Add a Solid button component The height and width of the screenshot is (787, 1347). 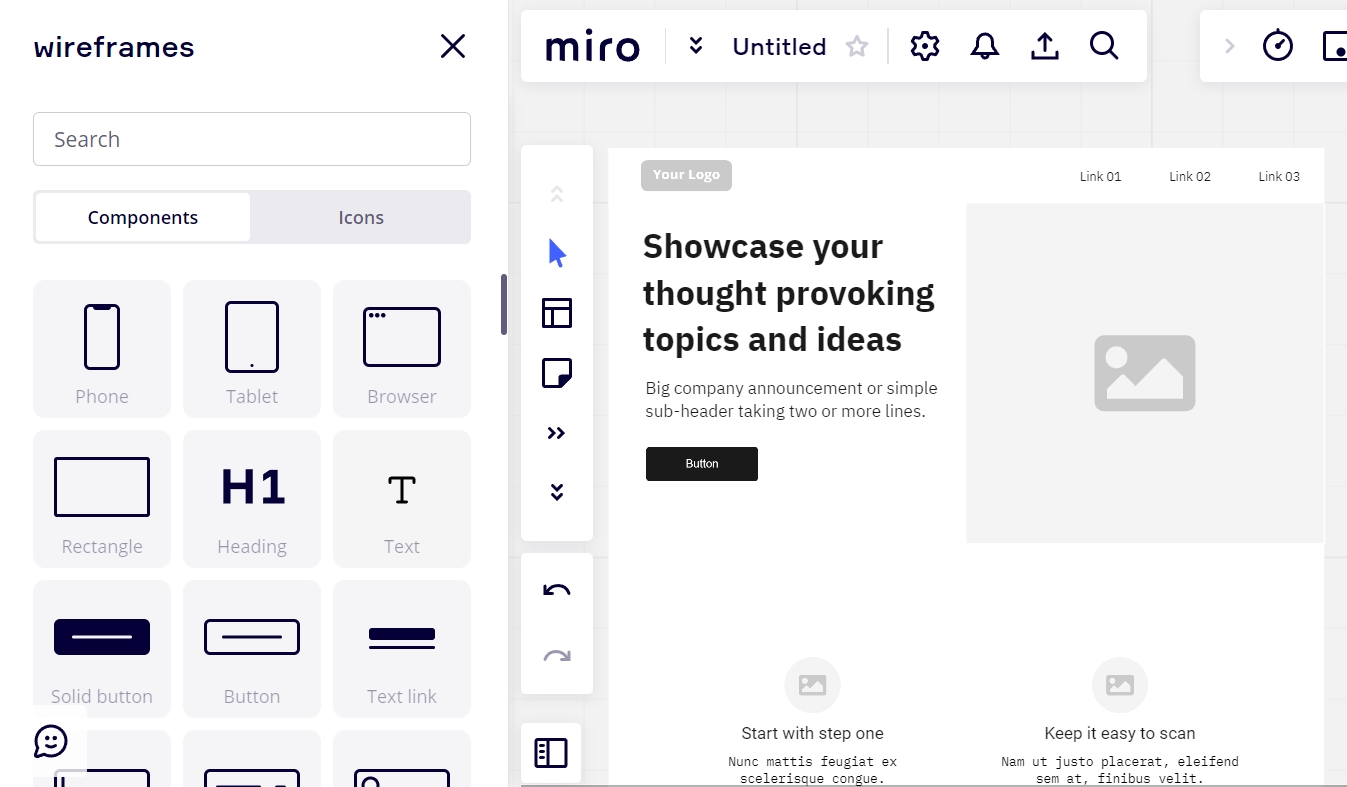[102, 649]
